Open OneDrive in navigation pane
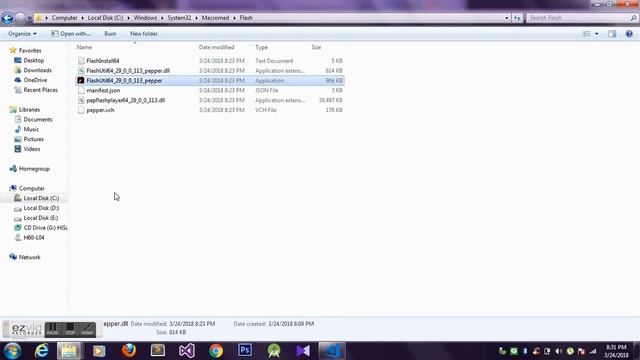The width and height of the screenshot is (640, 360). (x=35, y=80)
